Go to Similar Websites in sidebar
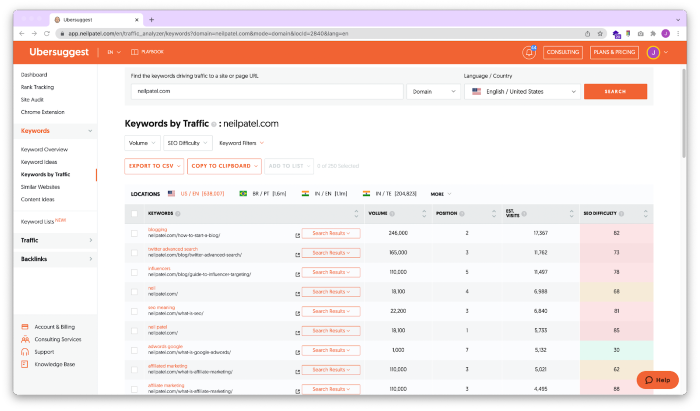The height and width of the screenshot is (411, 700). [x=40, y=187]
